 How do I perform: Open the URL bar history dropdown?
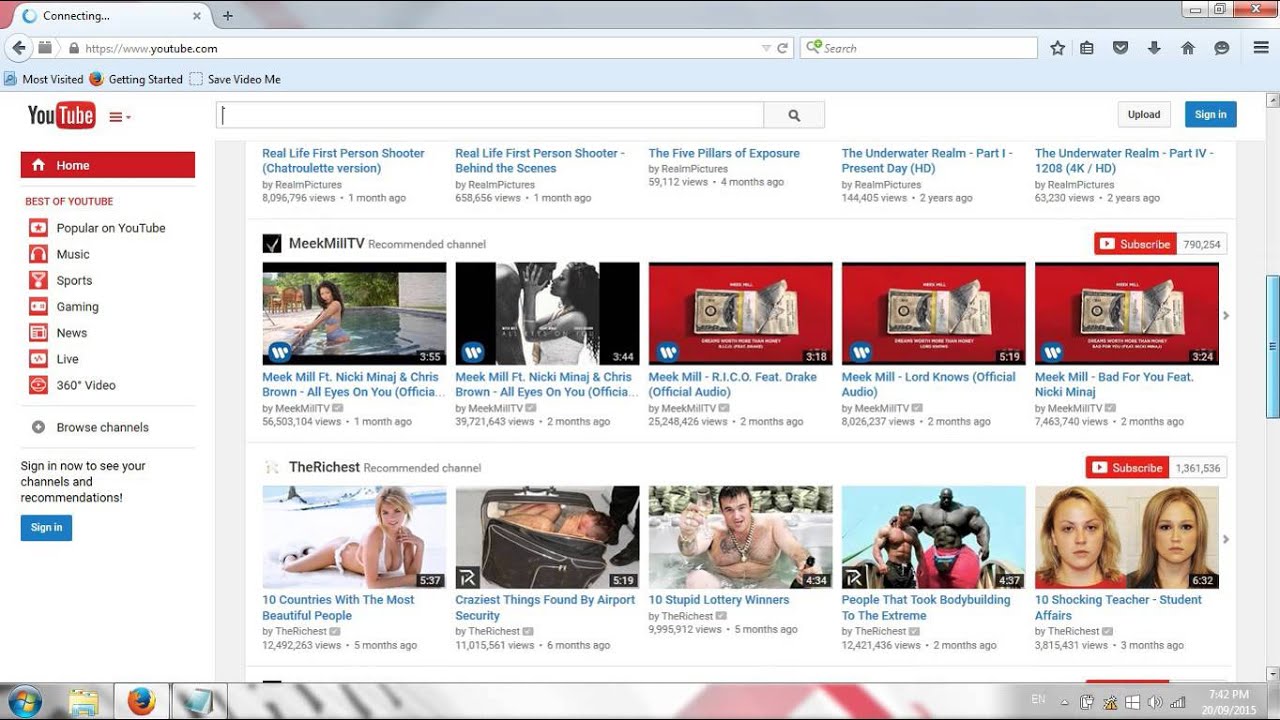click(766, 48)
